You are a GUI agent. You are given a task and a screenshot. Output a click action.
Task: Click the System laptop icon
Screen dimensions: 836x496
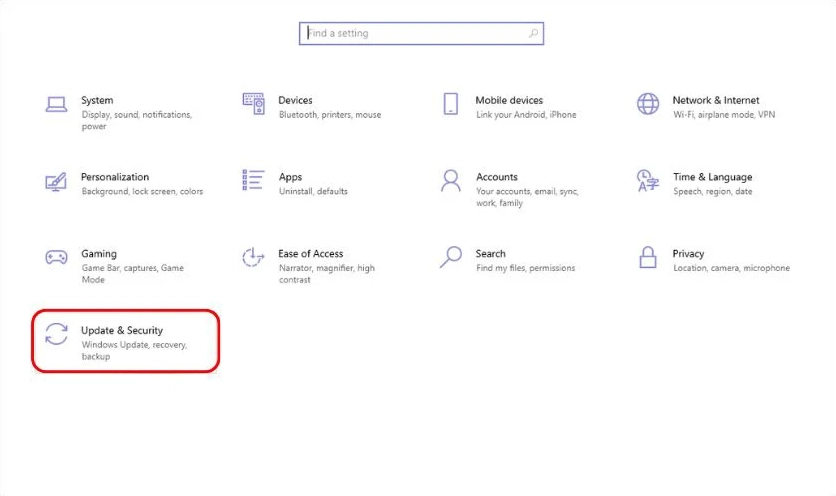pyautogui.click(x=56, y=105)
